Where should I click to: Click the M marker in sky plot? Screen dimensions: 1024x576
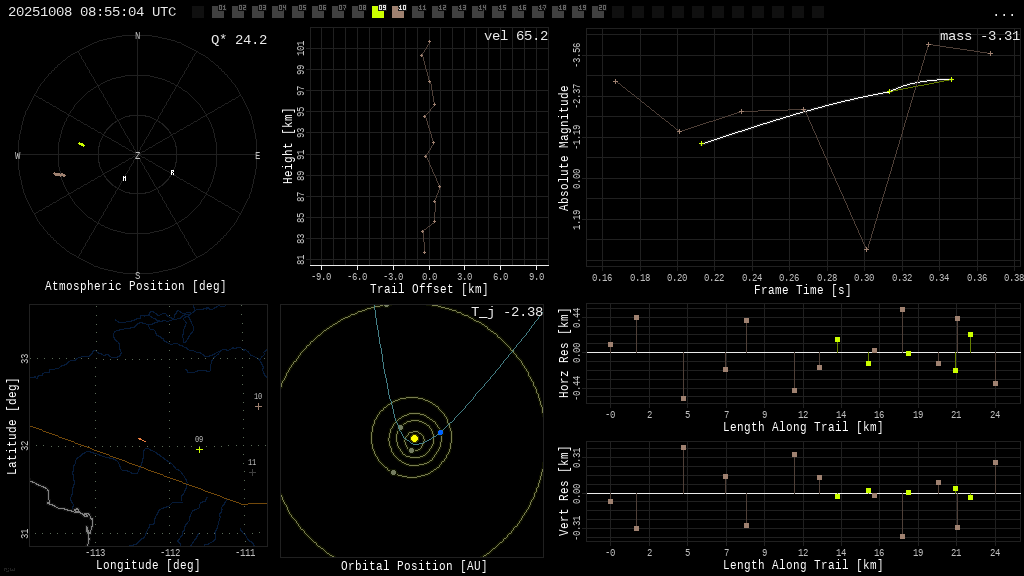coord(124,179)
